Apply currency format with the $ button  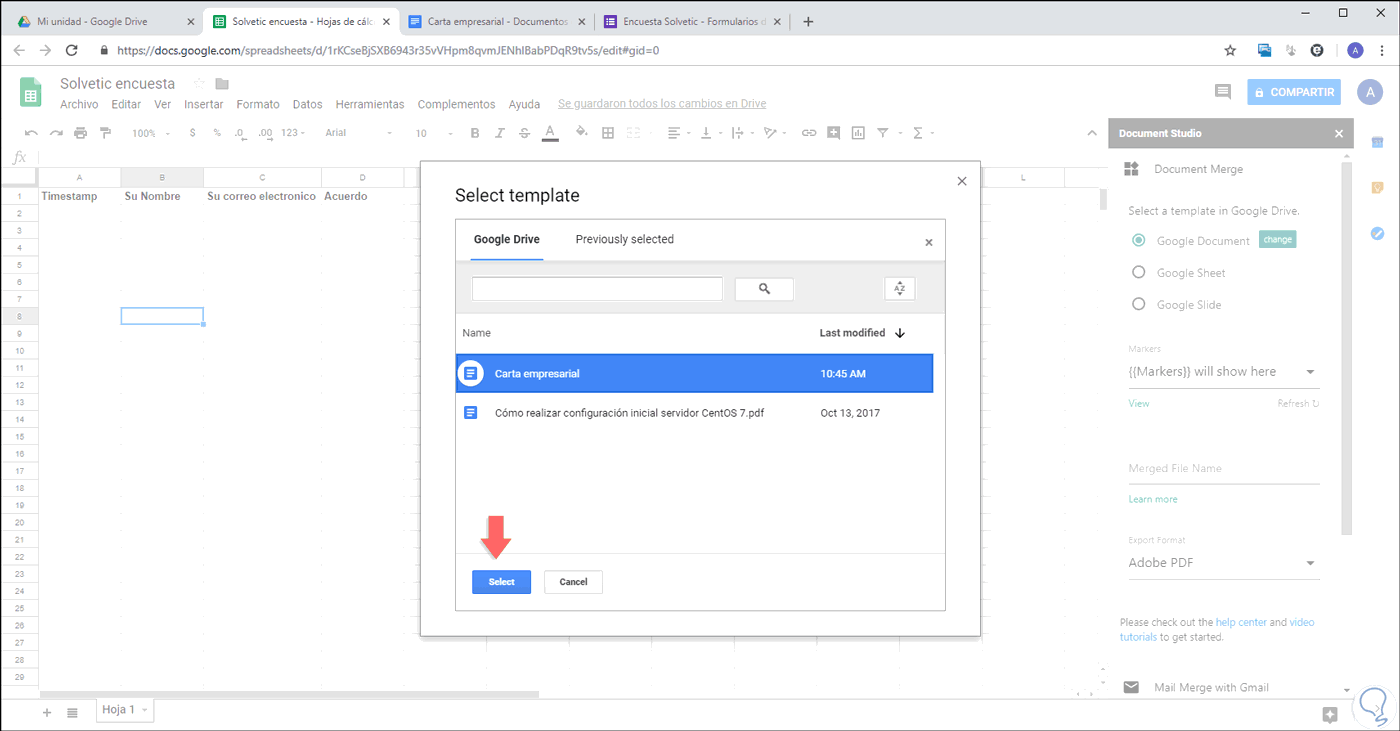(x=192, y=133)
